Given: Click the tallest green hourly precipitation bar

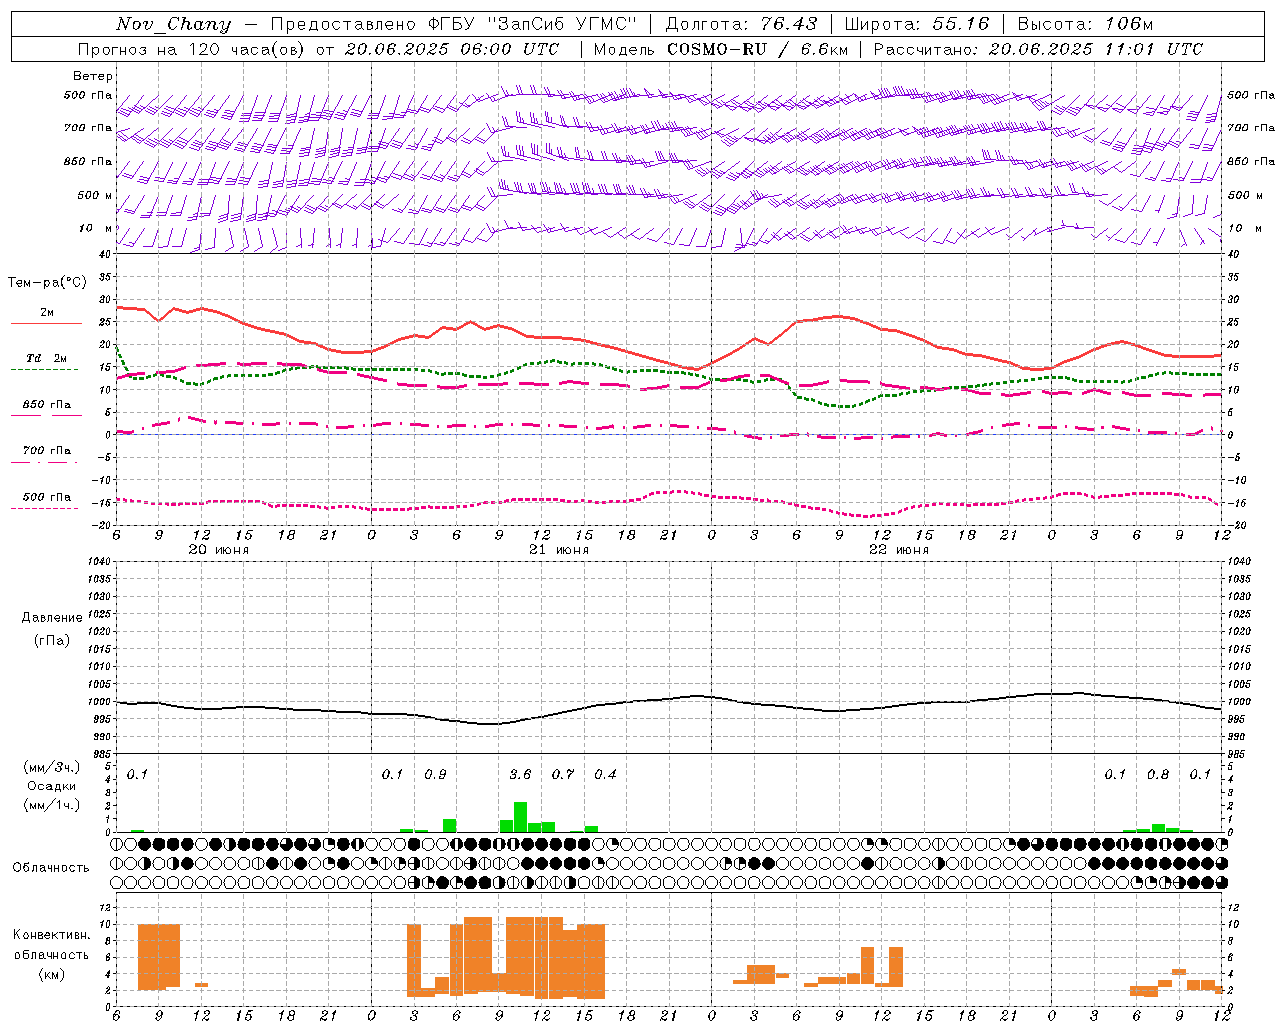Looking at the screenshot, I should (520, 817).
